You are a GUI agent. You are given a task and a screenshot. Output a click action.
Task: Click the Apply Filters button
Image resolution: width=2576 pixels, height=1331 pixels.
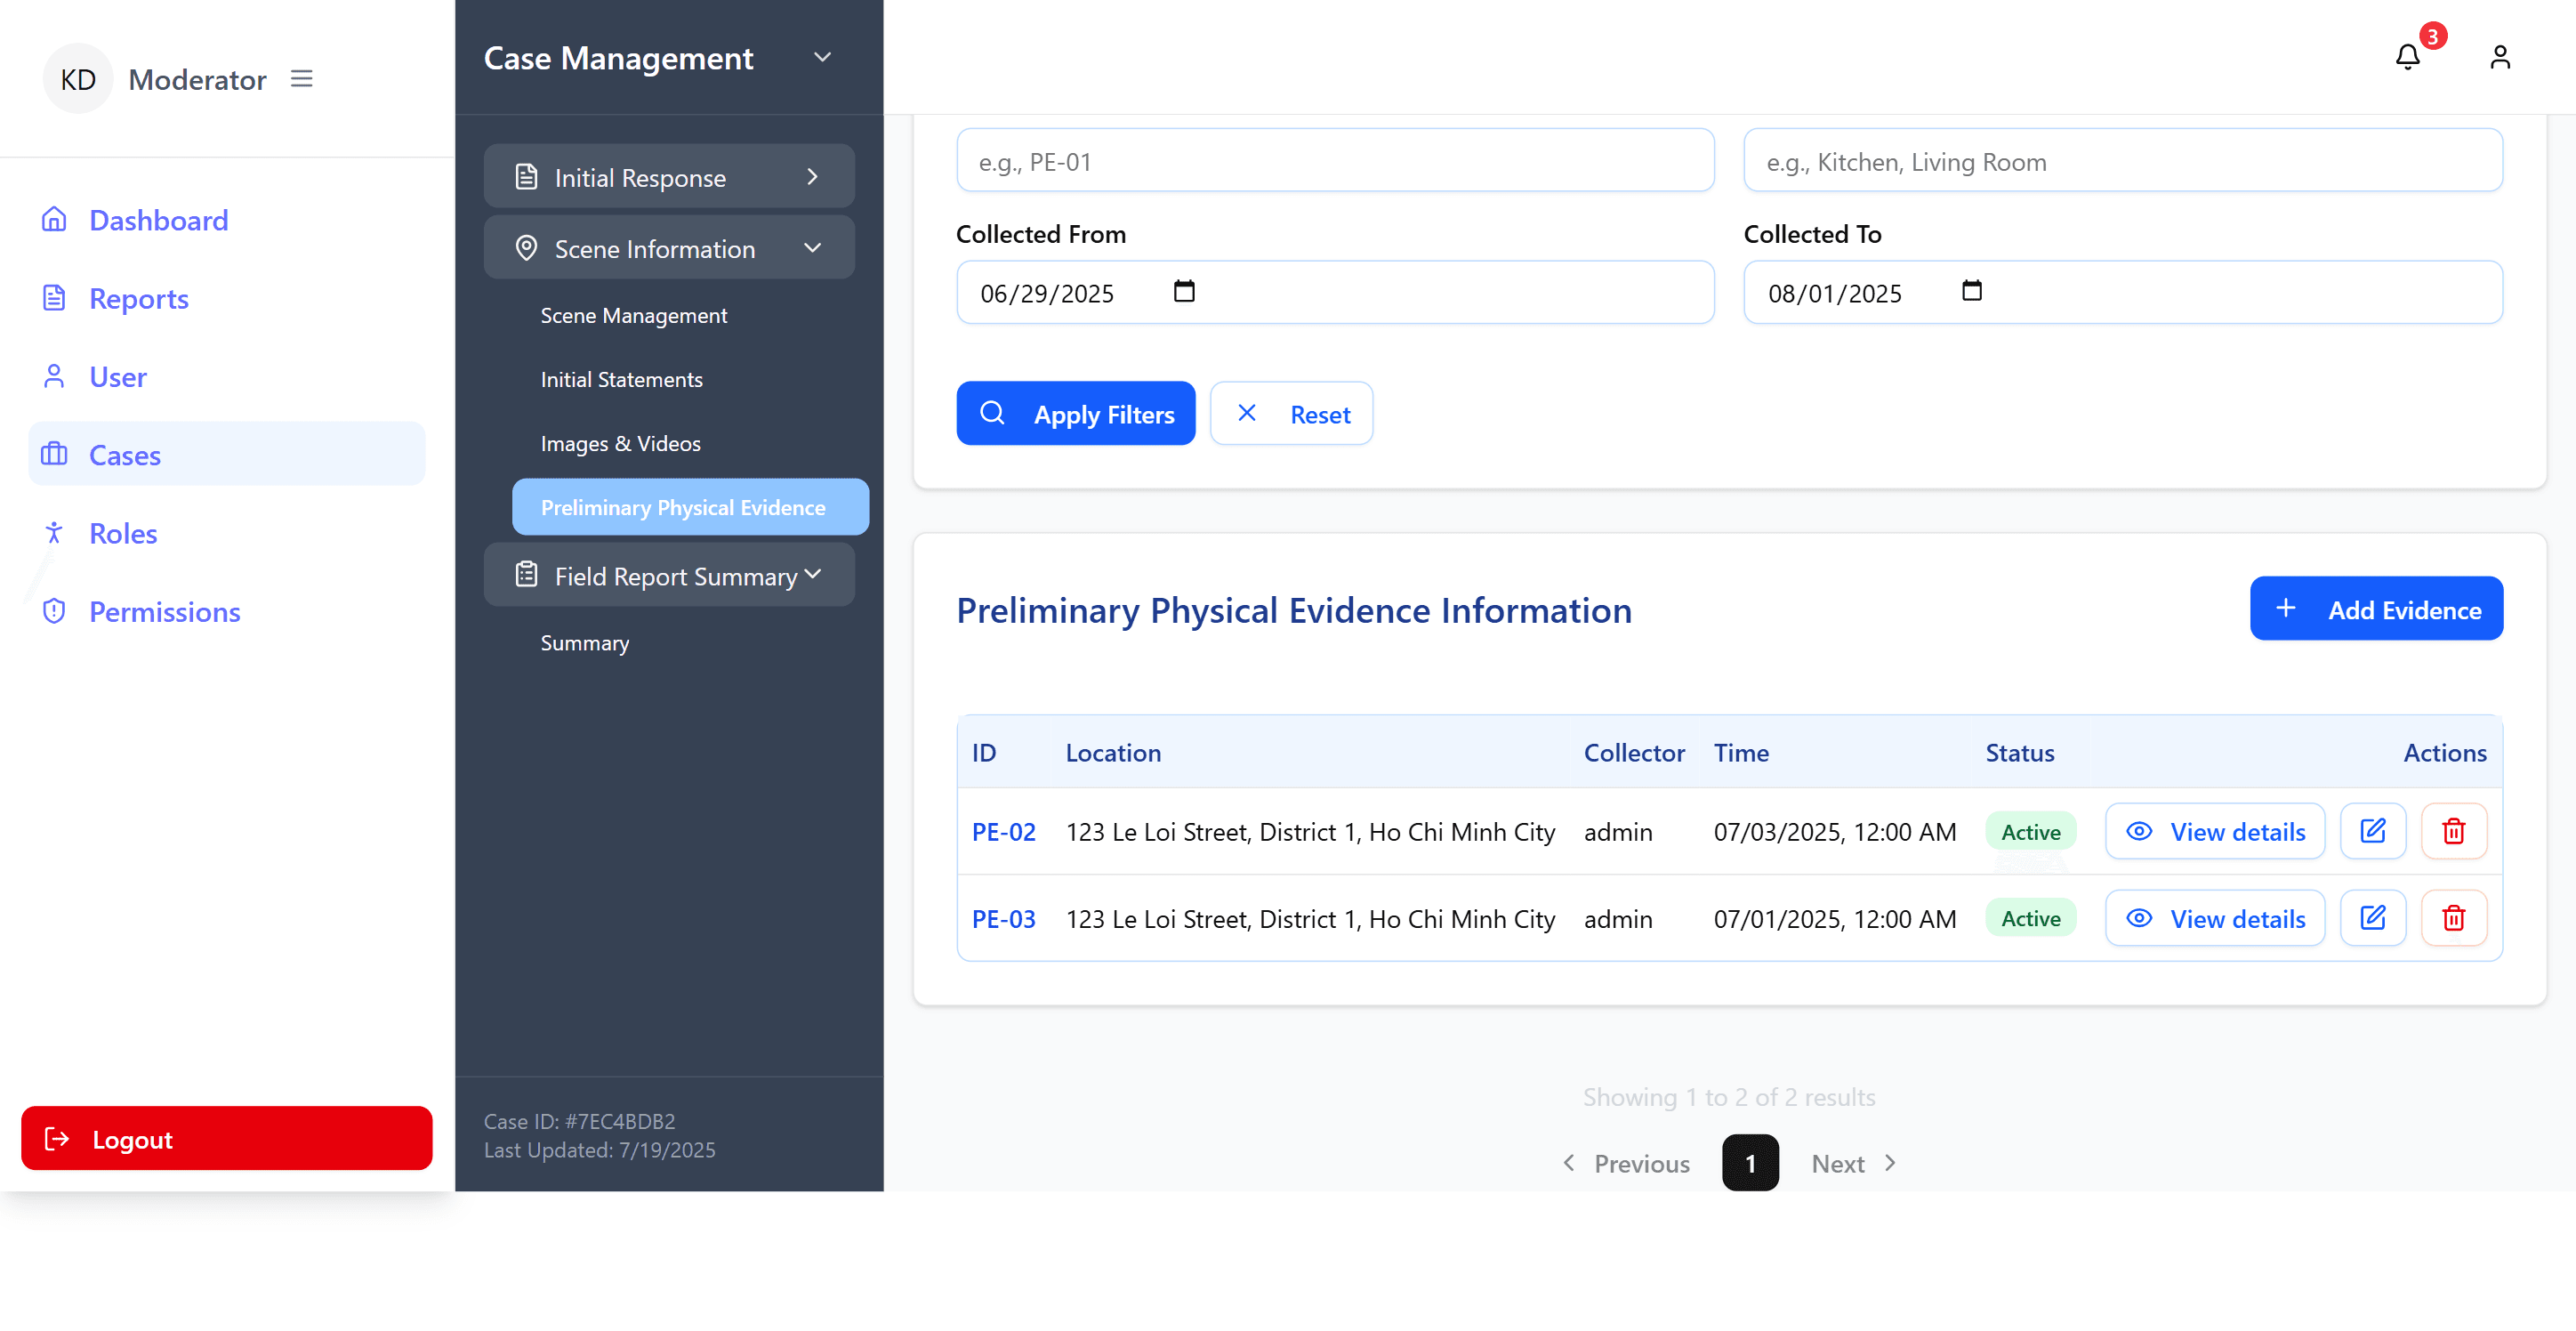[x=1076, y=413]
